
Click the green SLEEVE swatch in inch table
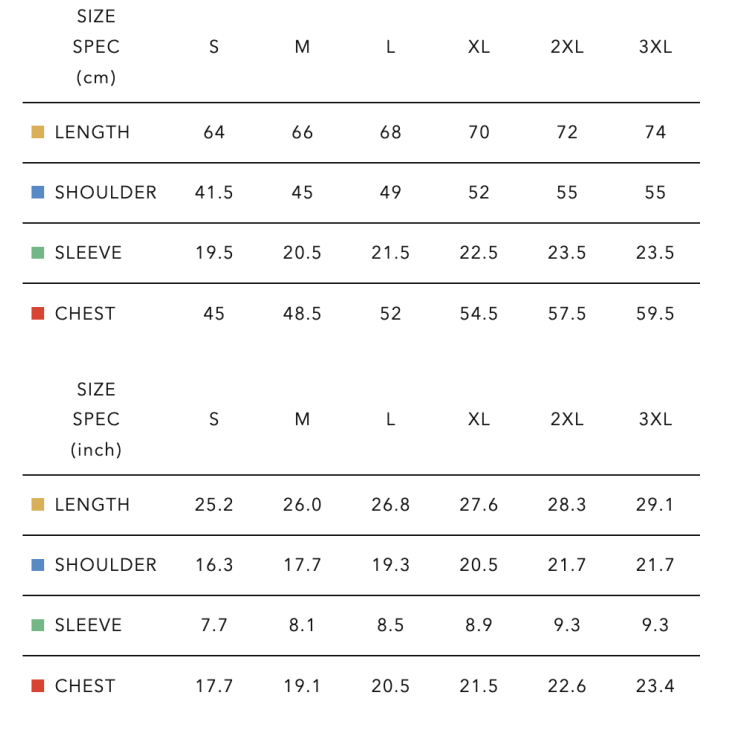click(38, 625)
